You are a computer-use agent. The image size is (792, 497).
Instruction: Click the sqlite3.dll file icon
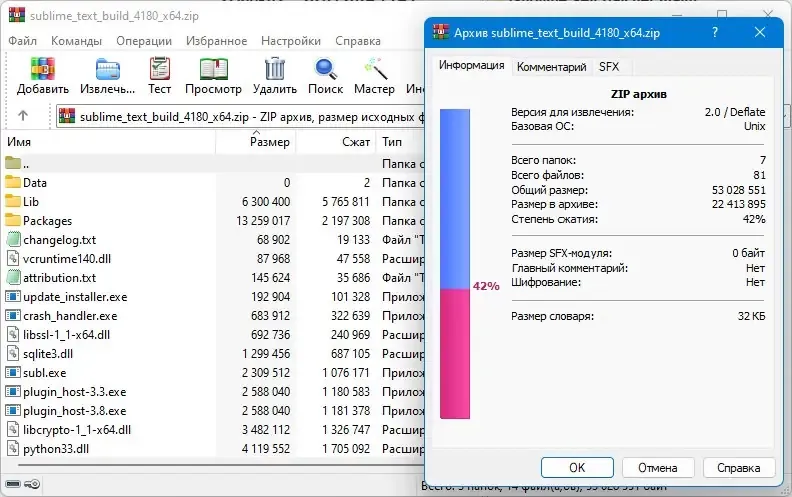(x=13, y=354)
